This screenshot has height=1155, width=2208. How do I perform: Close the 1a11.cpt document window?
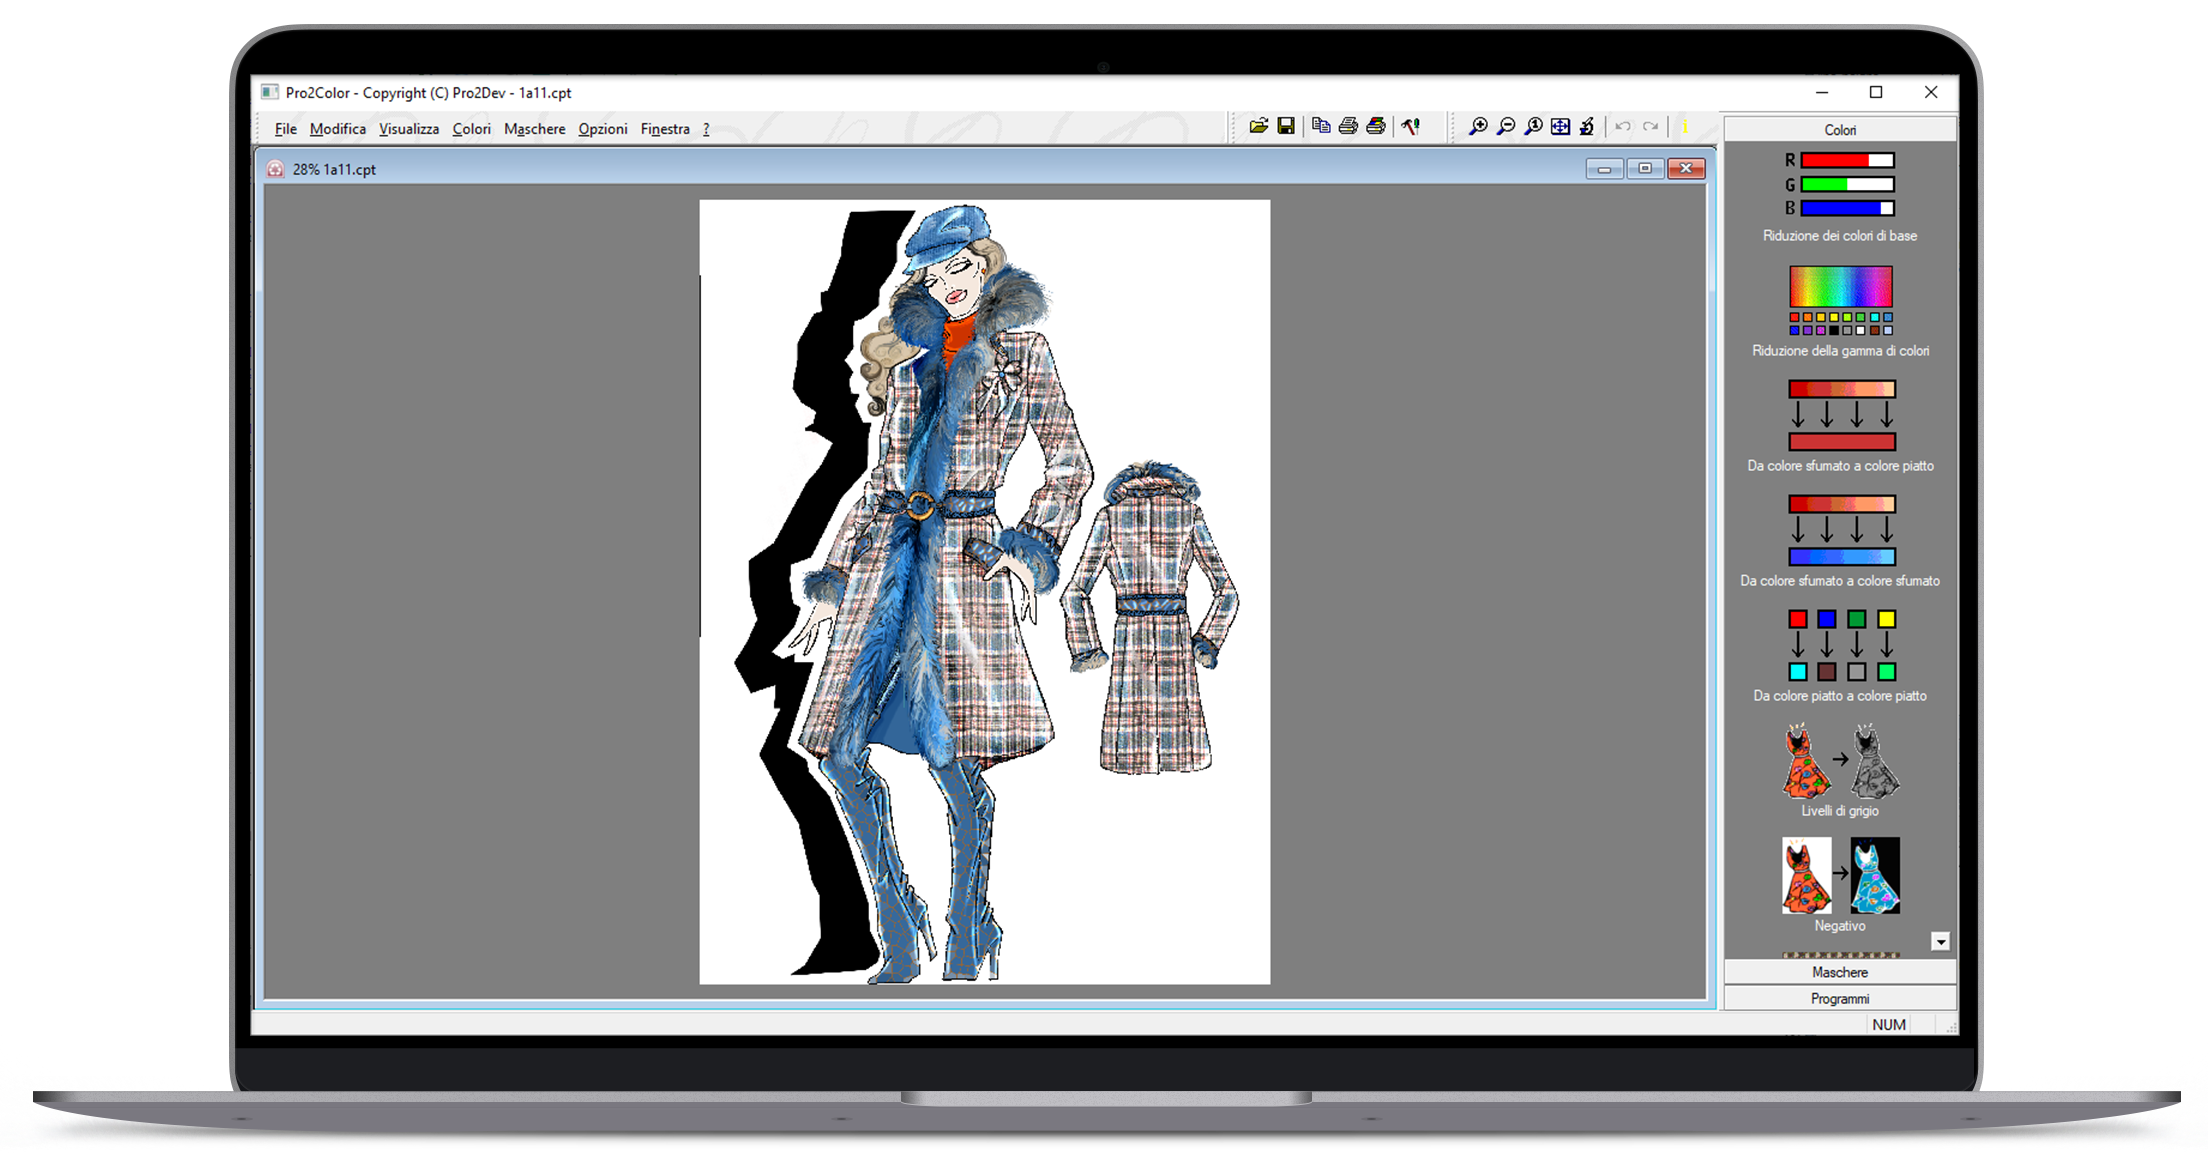(1686, 168)
